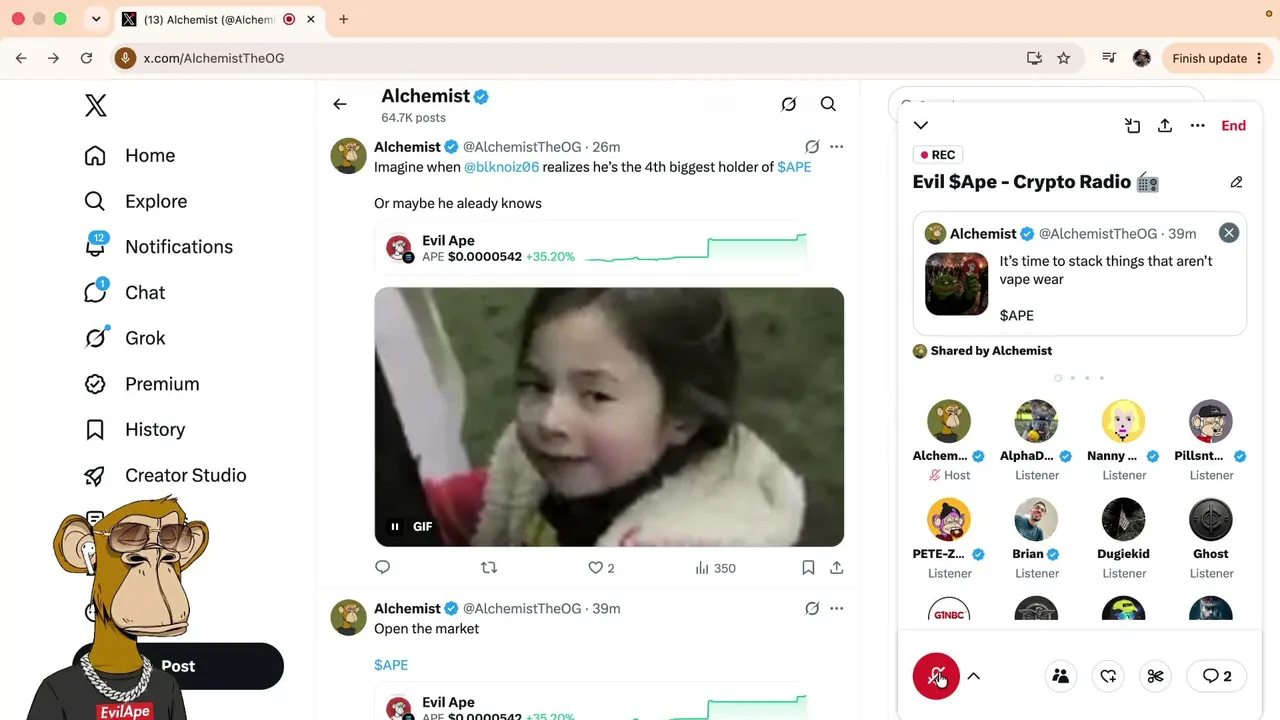This screenshot has width=1280, height=720.
Task: Expand microphone options with the up chevron
Action: (x=973, y=676)
